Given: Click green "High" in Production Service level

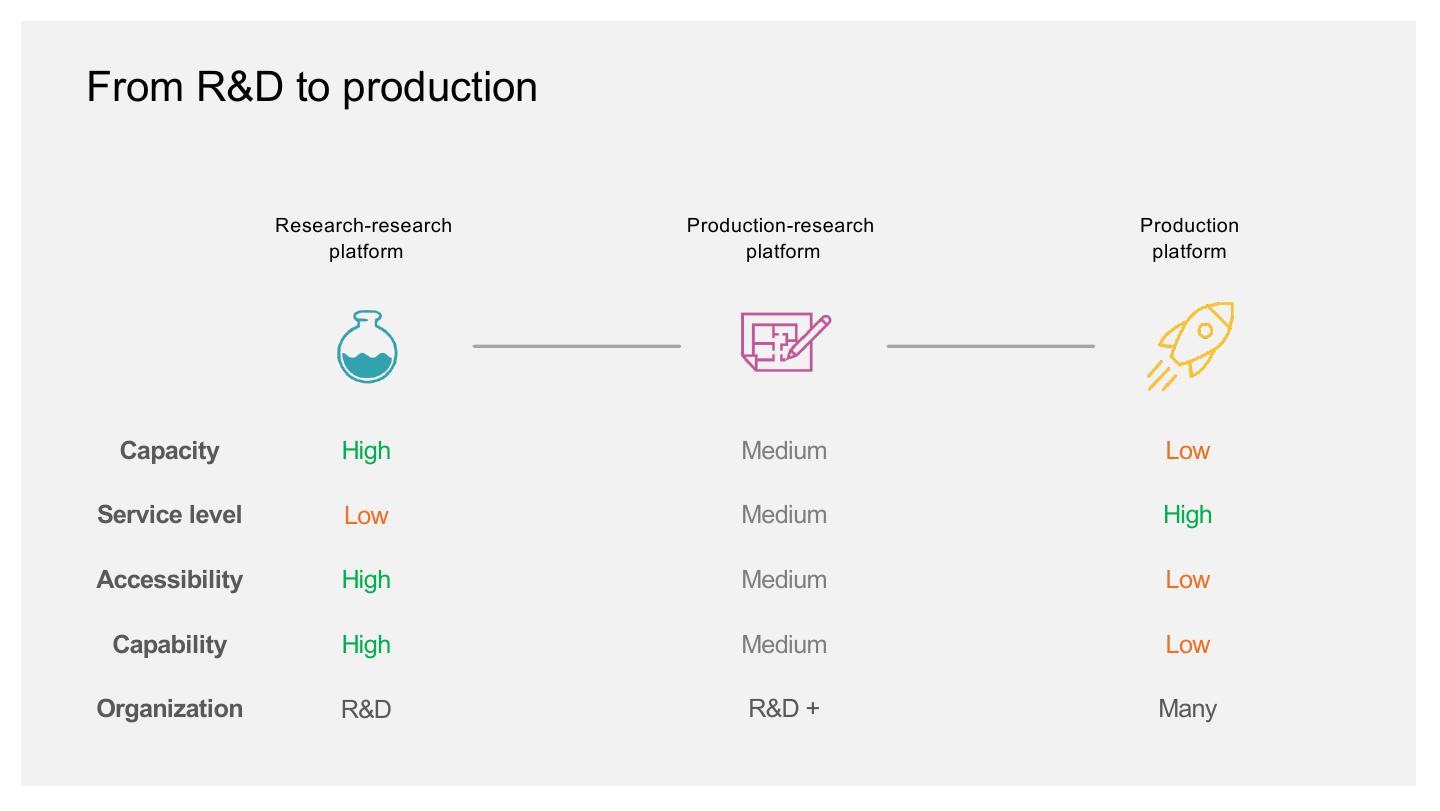Looking at the screenshot, I should click(1187, 515).
